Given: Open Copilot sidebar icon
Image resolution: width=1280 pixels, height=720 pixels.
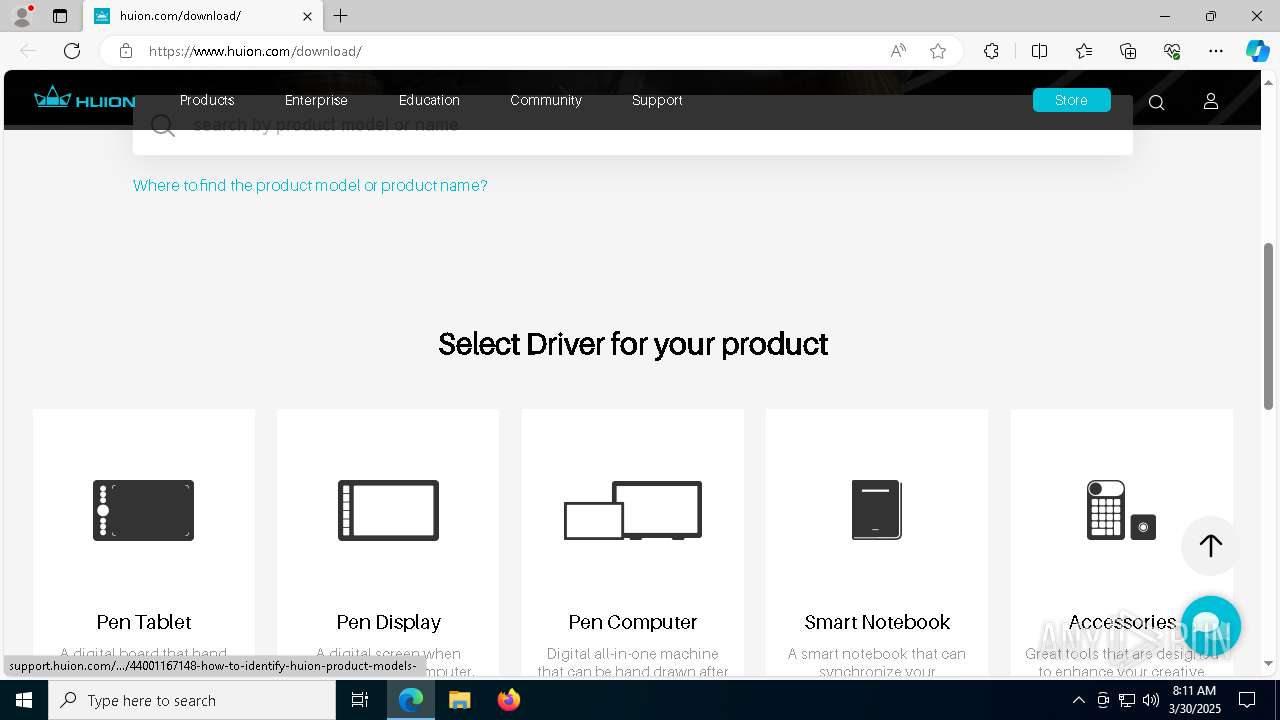Looking at the screenshot, I should click(x=1257, y=51).
